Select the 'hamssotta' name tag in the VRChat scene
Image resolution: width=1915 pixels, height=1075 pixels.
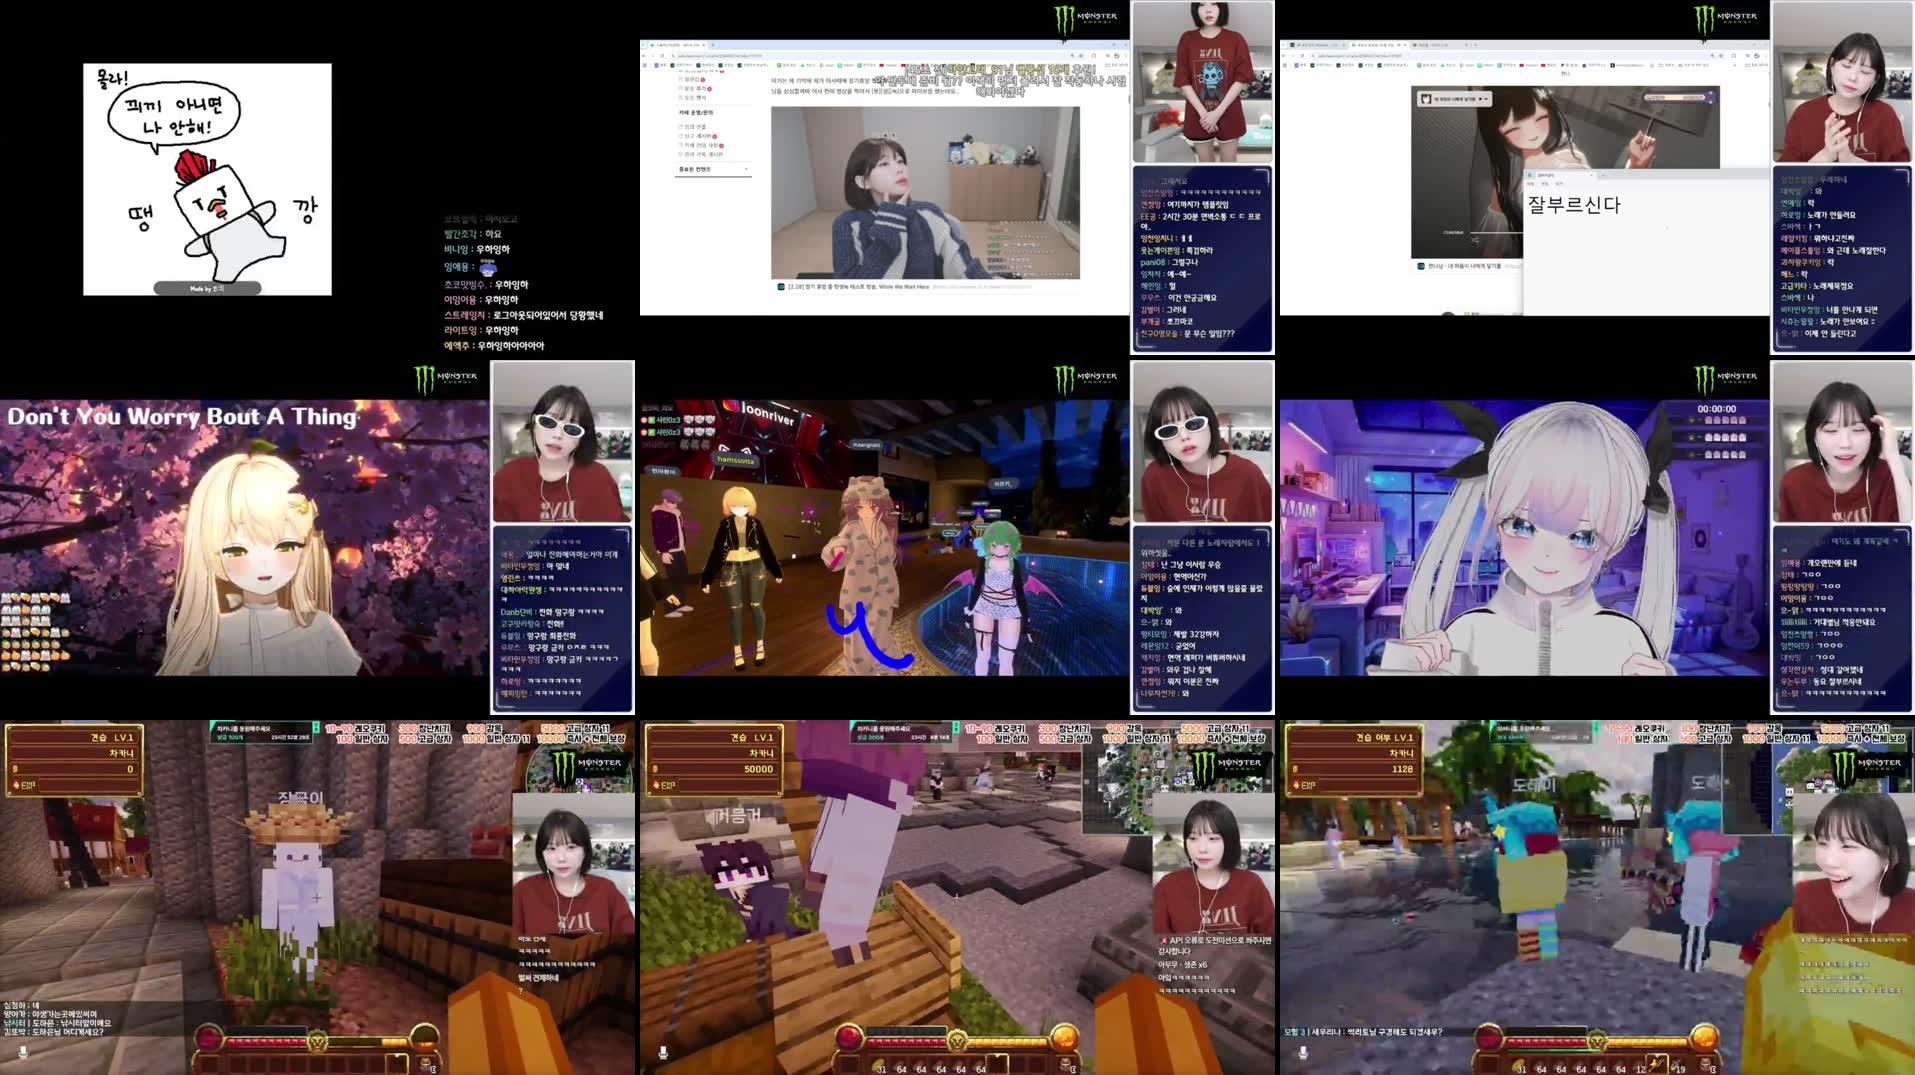[x=736, y=460]
